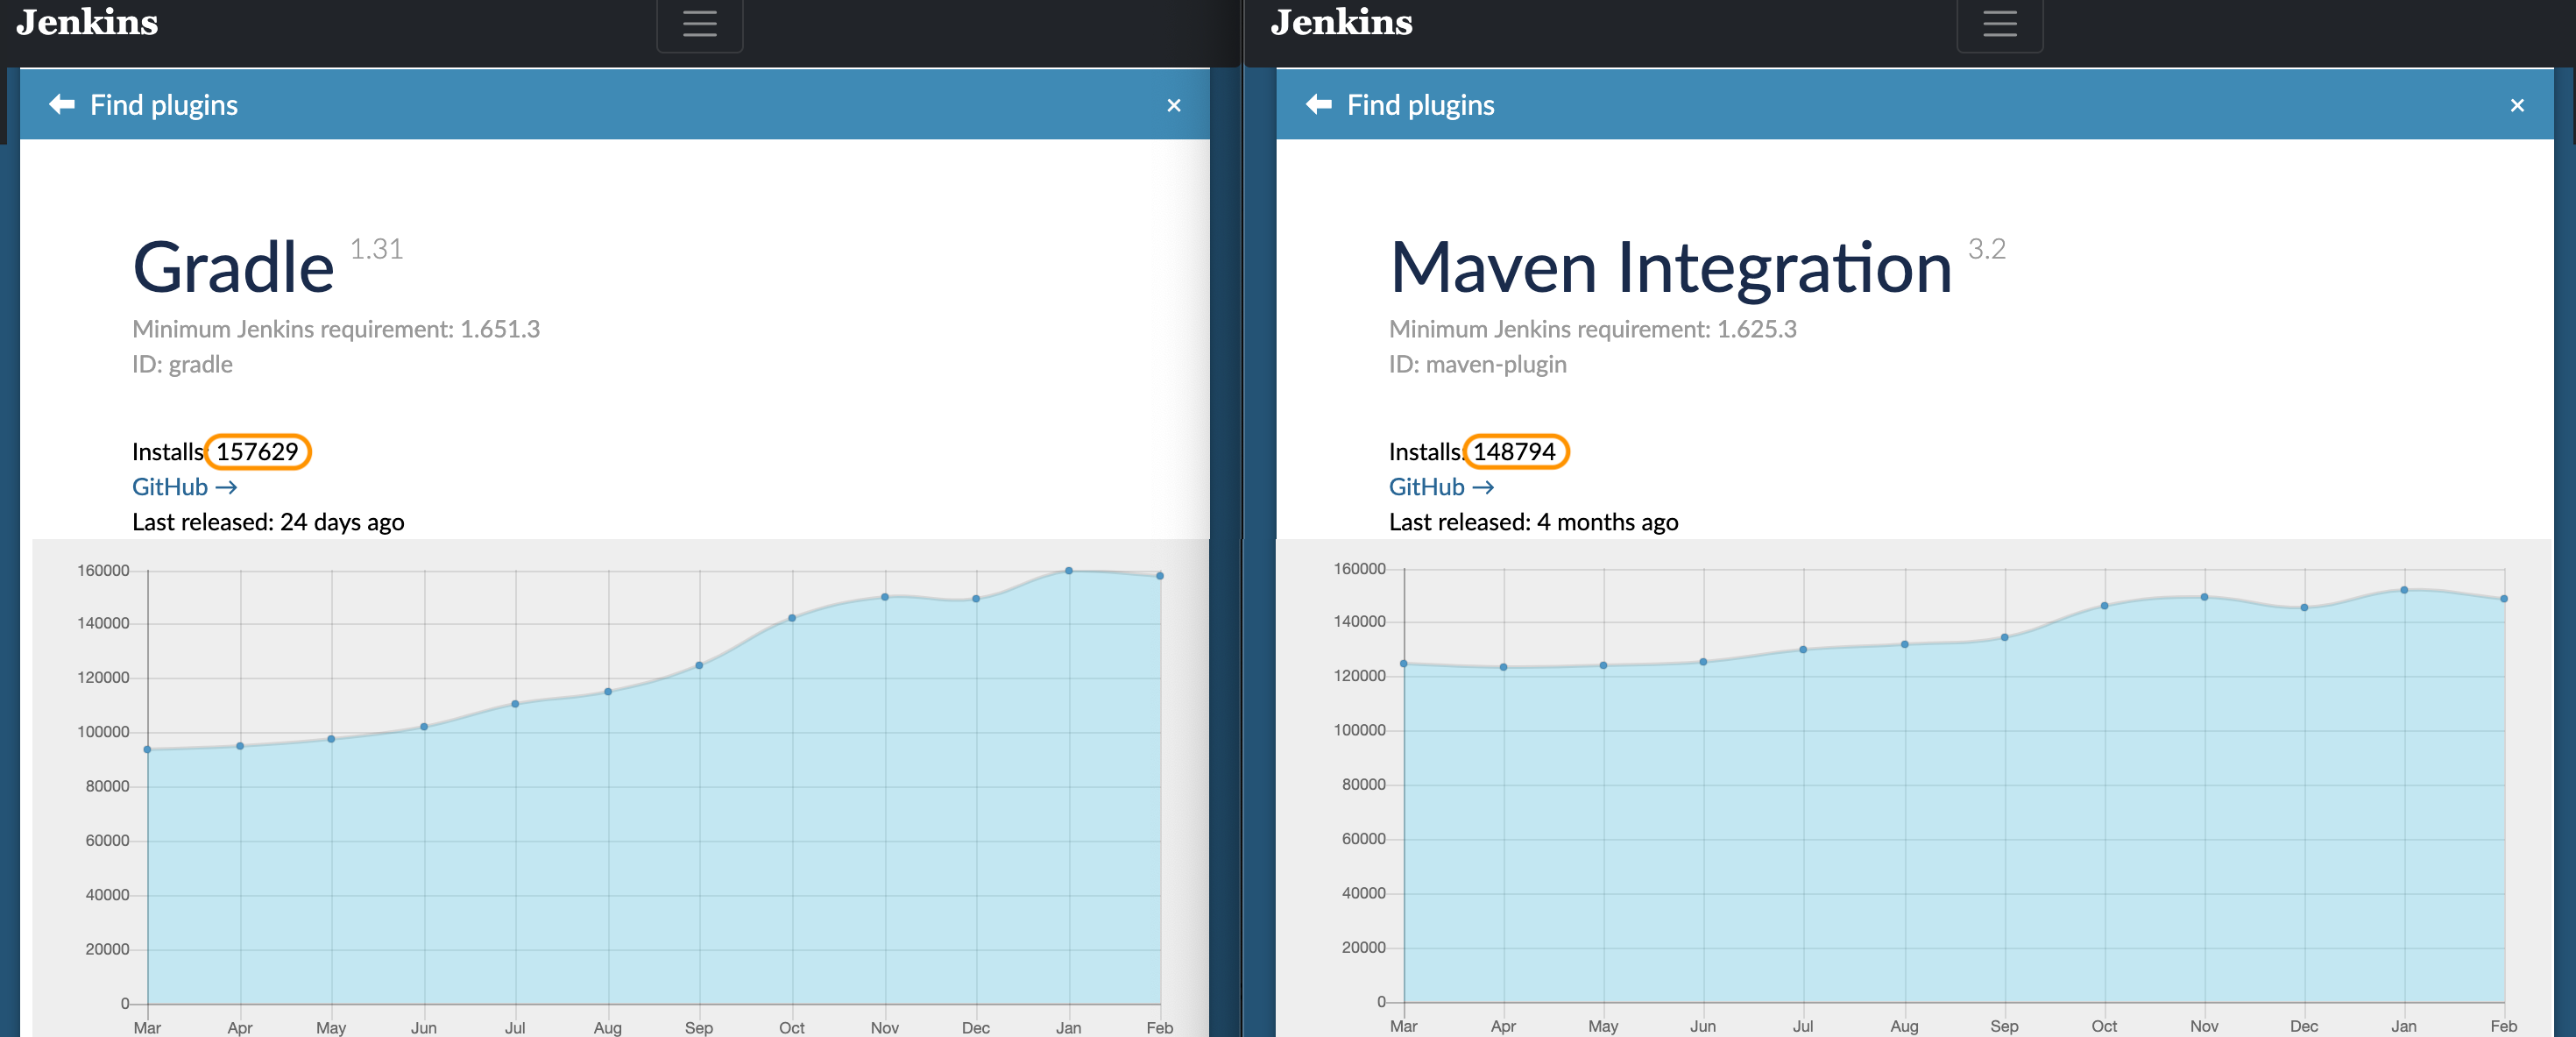
Task: Click Find plugins link on Maven page
Action: [x=1420, y=105]
